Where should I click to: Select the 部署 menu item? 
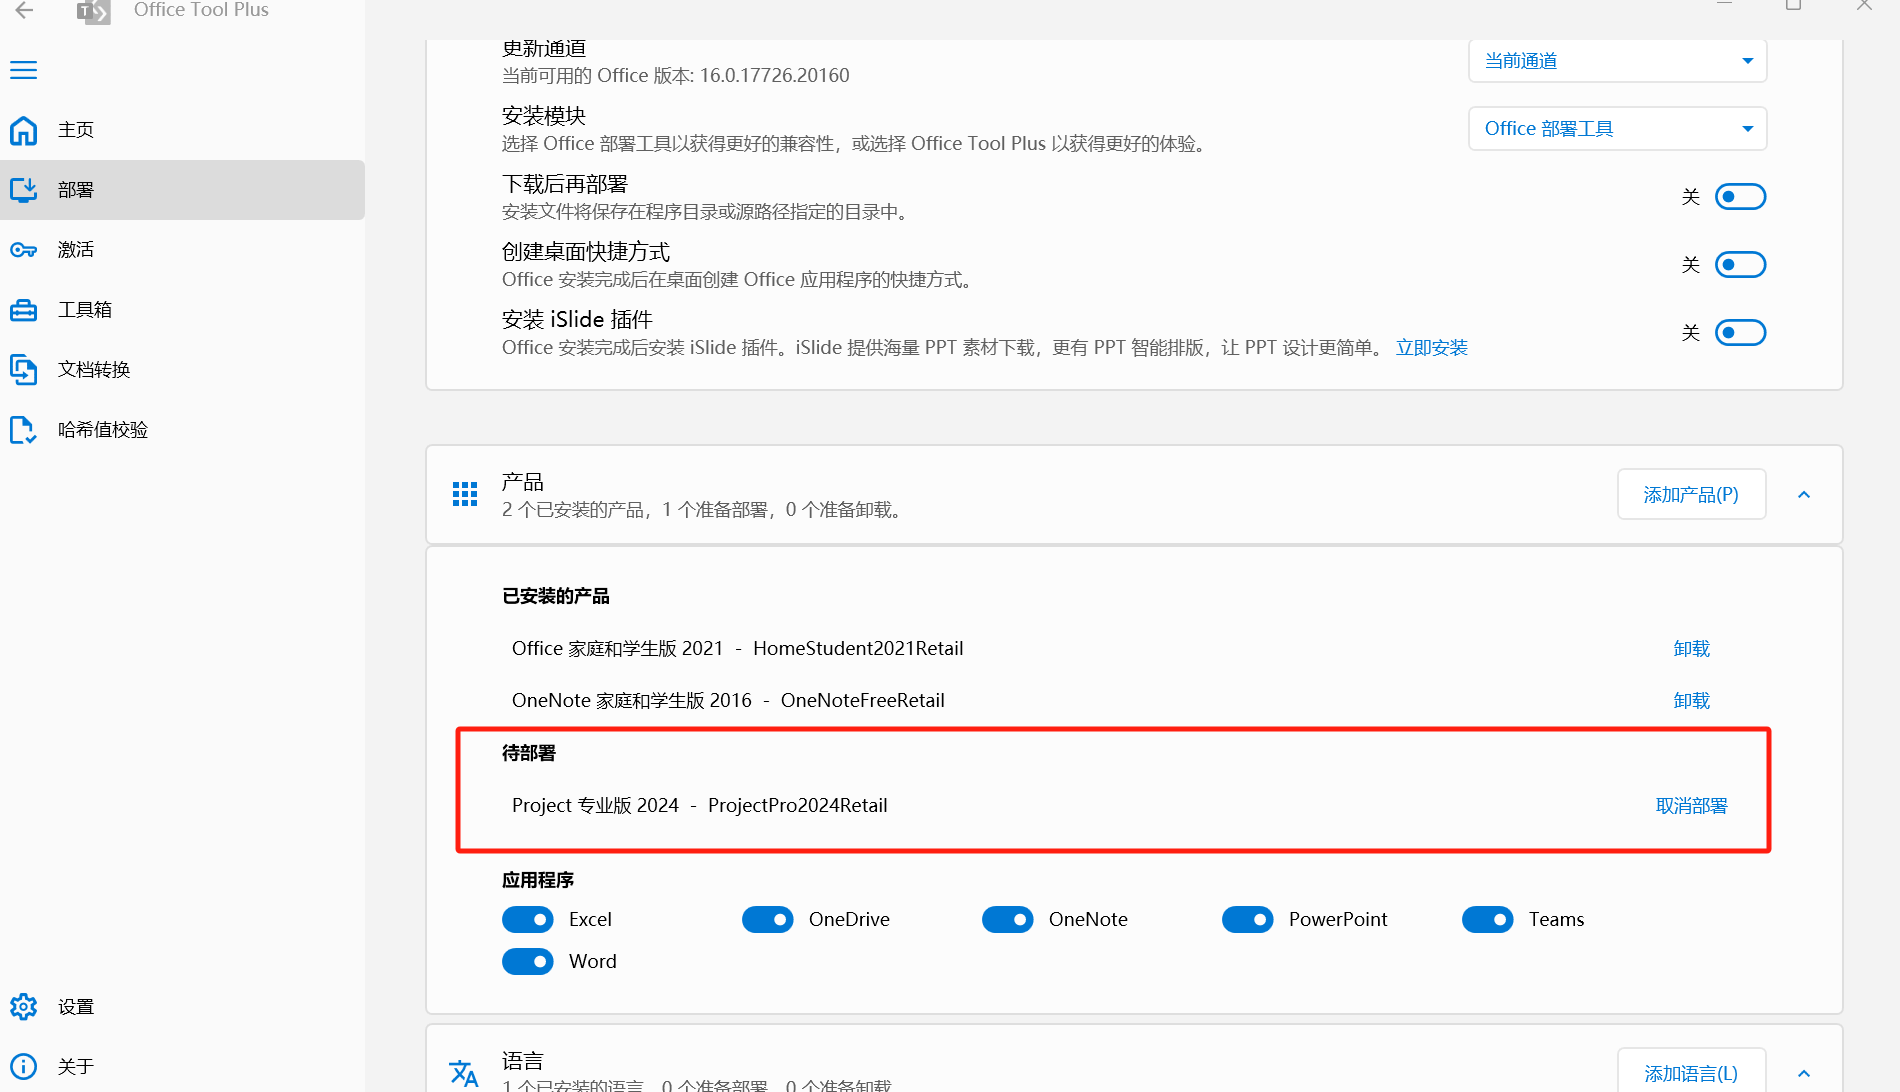coord(182,190)
